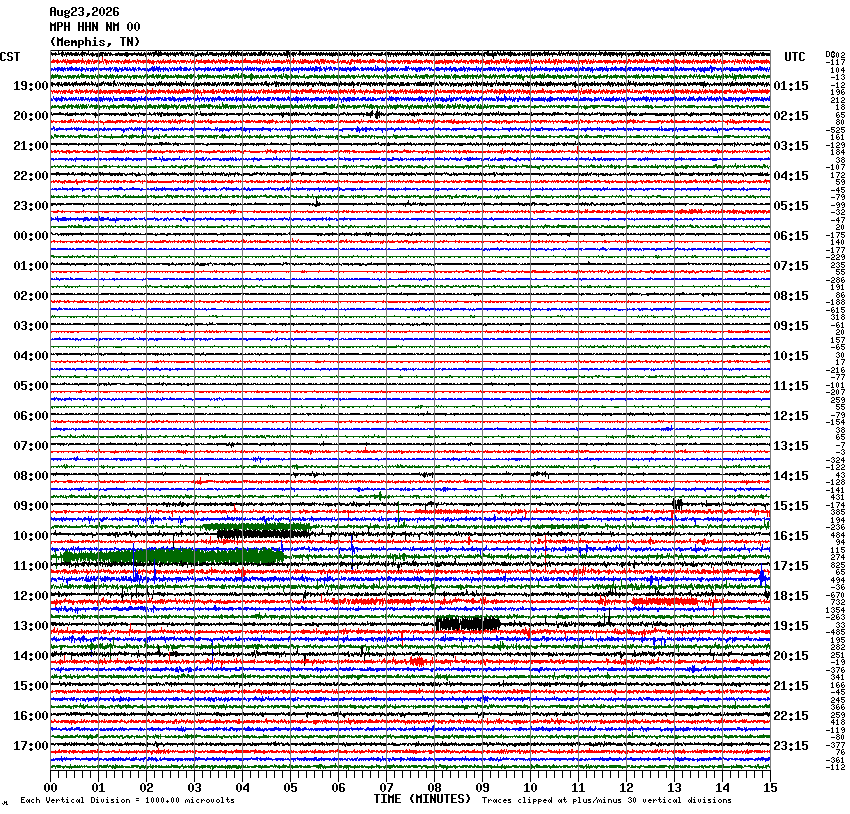Screen dimensions: 850x814
Task: Click the 01:15 UTC time label
Action: pyautogui.click(x=791, y=86)
